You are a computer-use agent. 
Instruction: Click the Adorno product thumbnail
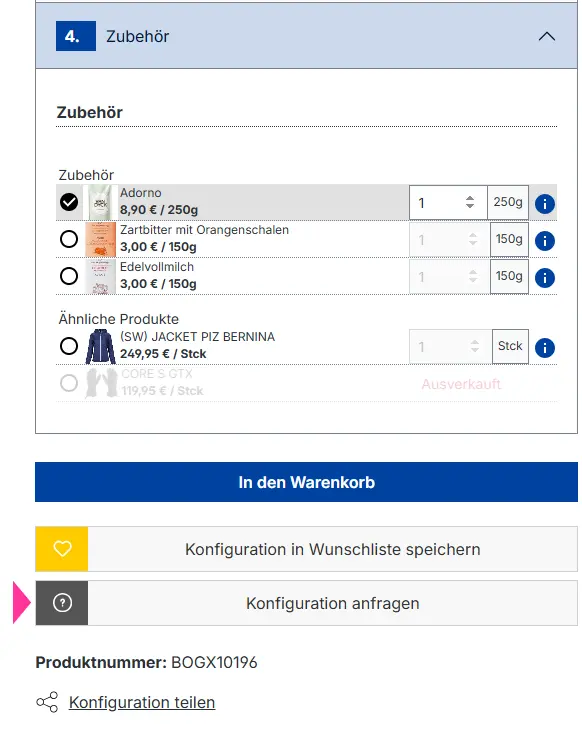(99, 202)
